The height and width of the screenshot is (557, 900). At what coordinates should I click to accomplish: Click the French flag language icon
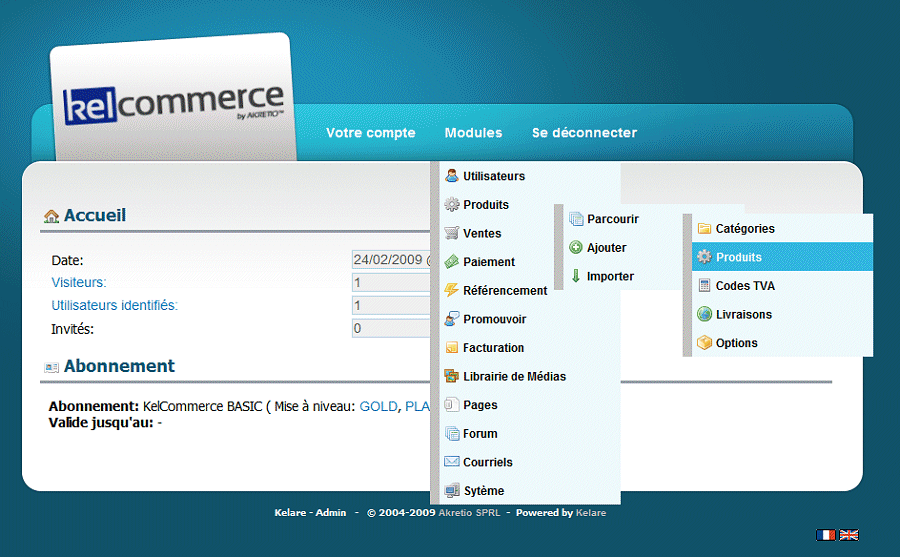tap(826, 535)
